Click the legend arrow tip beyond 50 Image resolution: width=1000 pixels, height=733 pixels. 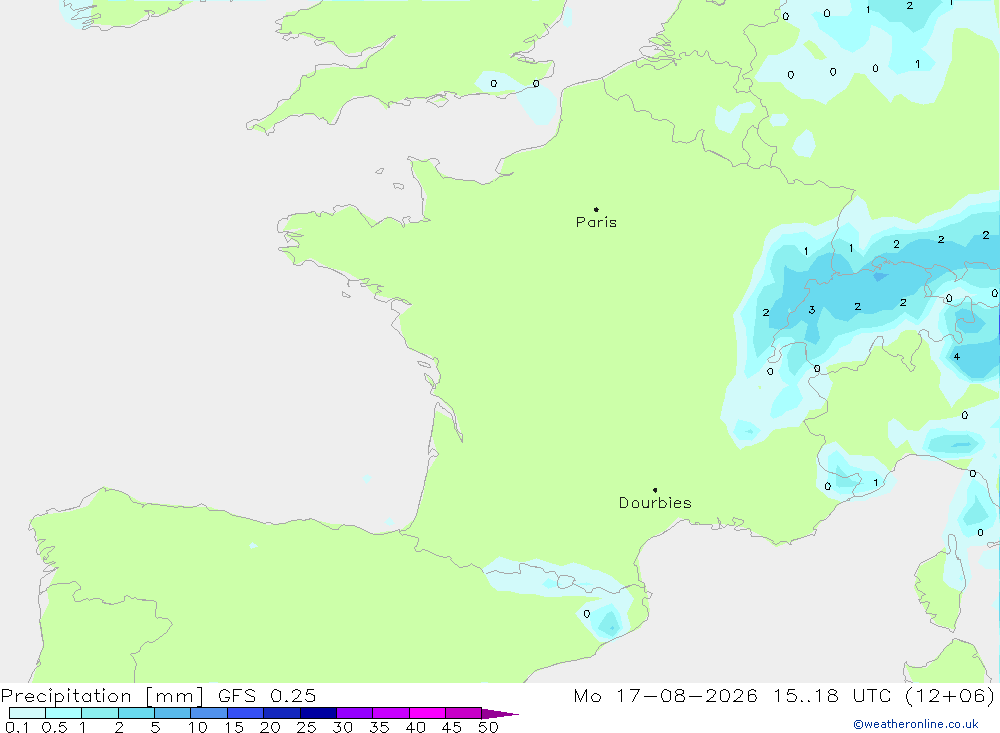pyautogui.click(x=499, y=713)
